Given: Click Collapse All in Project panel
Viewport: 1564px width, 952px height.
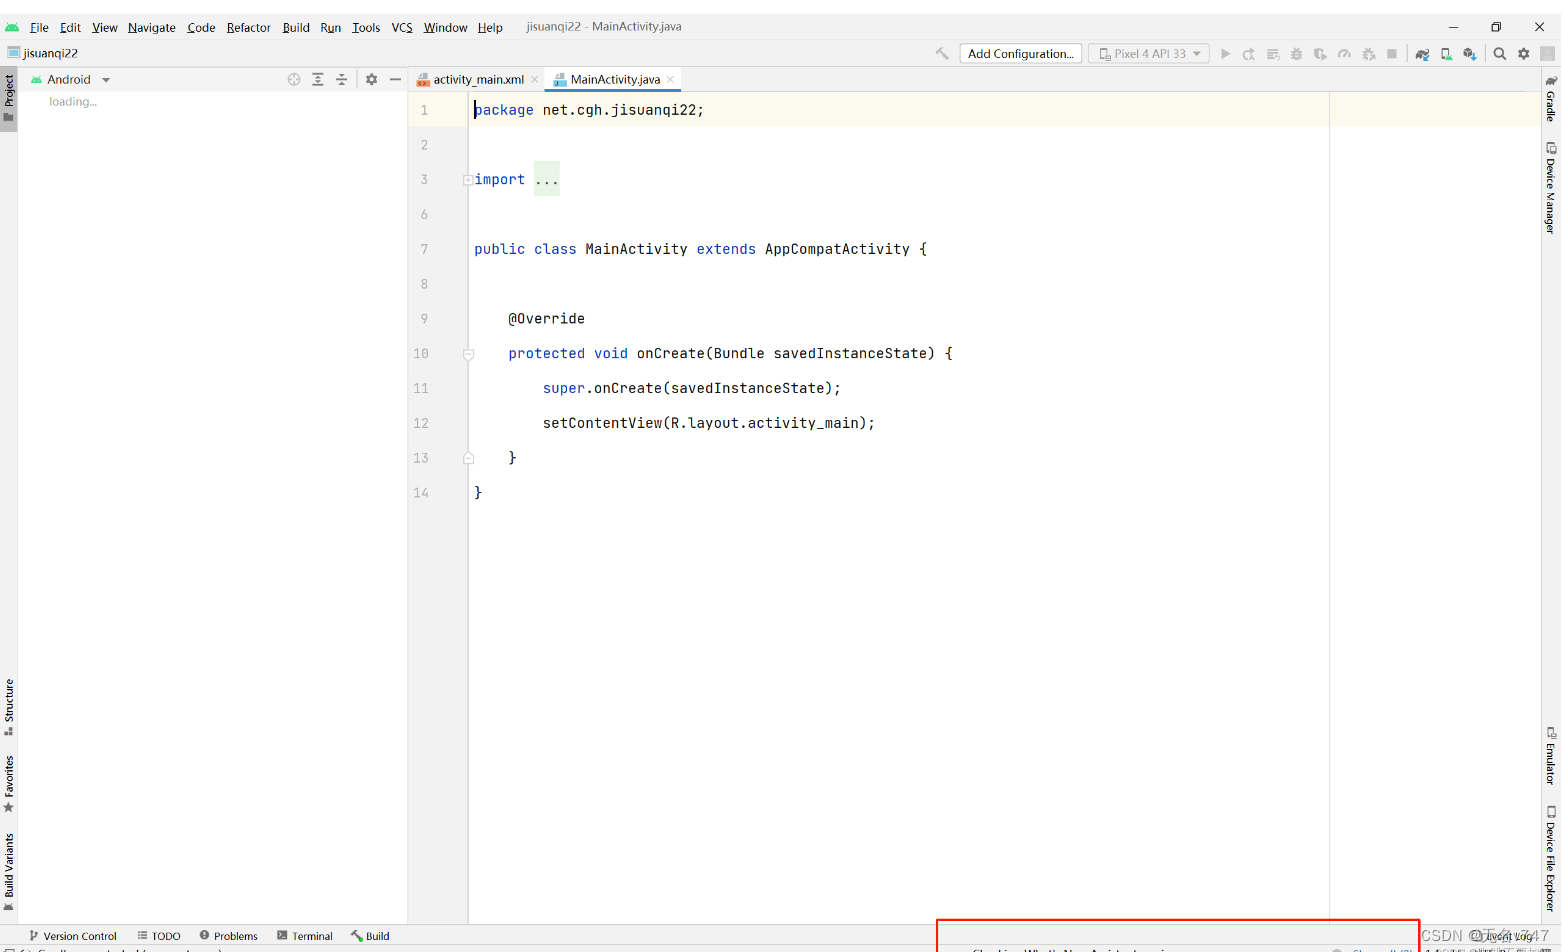Looking at the screenshot, I should coord(341,80).
